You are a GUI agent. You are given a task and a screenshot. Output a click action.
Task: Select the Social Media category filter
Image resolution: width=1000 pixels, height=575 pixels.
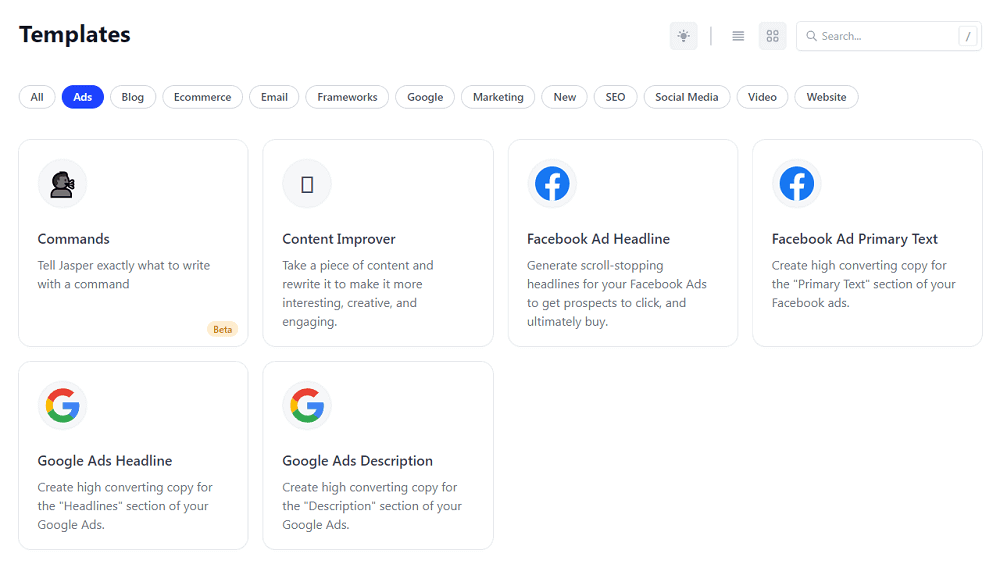coord(687,97)
